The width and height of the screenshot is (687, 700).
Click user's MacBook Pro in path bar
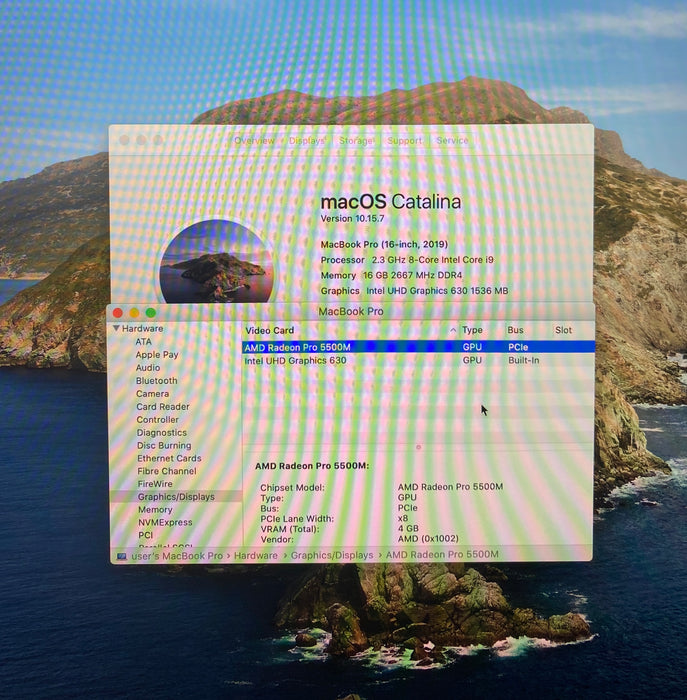coord(177,556)
